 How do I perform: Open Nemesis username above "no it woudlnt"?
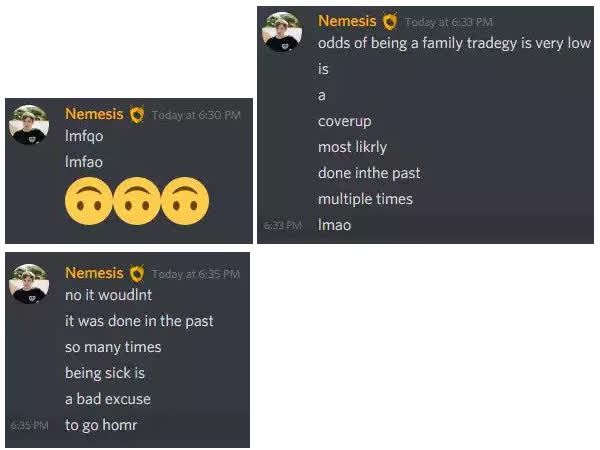pyautogui.click(x=95, y=272)
